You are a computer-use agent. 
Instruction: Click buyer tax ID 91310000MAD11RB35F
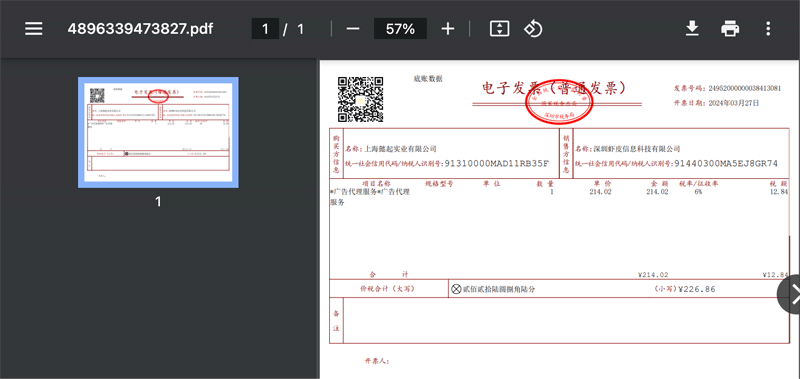tap(496, 163)
